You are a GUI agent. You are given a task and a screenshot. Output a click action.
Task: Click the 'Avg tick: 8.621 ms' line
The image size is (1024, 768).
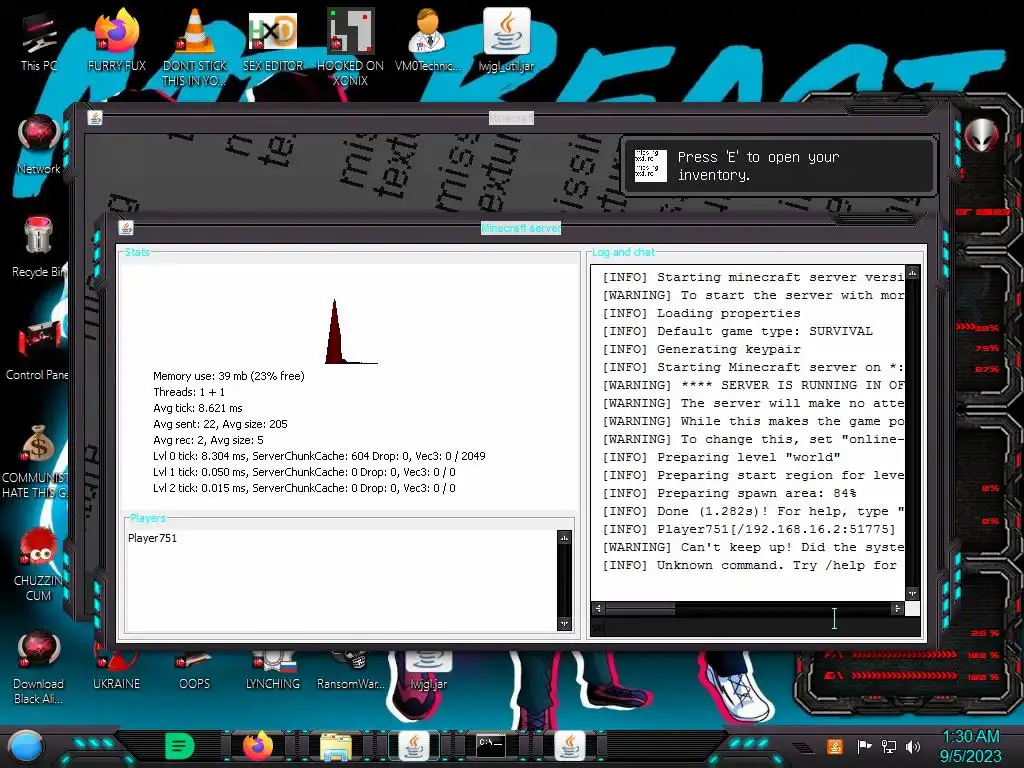(198, 408)
